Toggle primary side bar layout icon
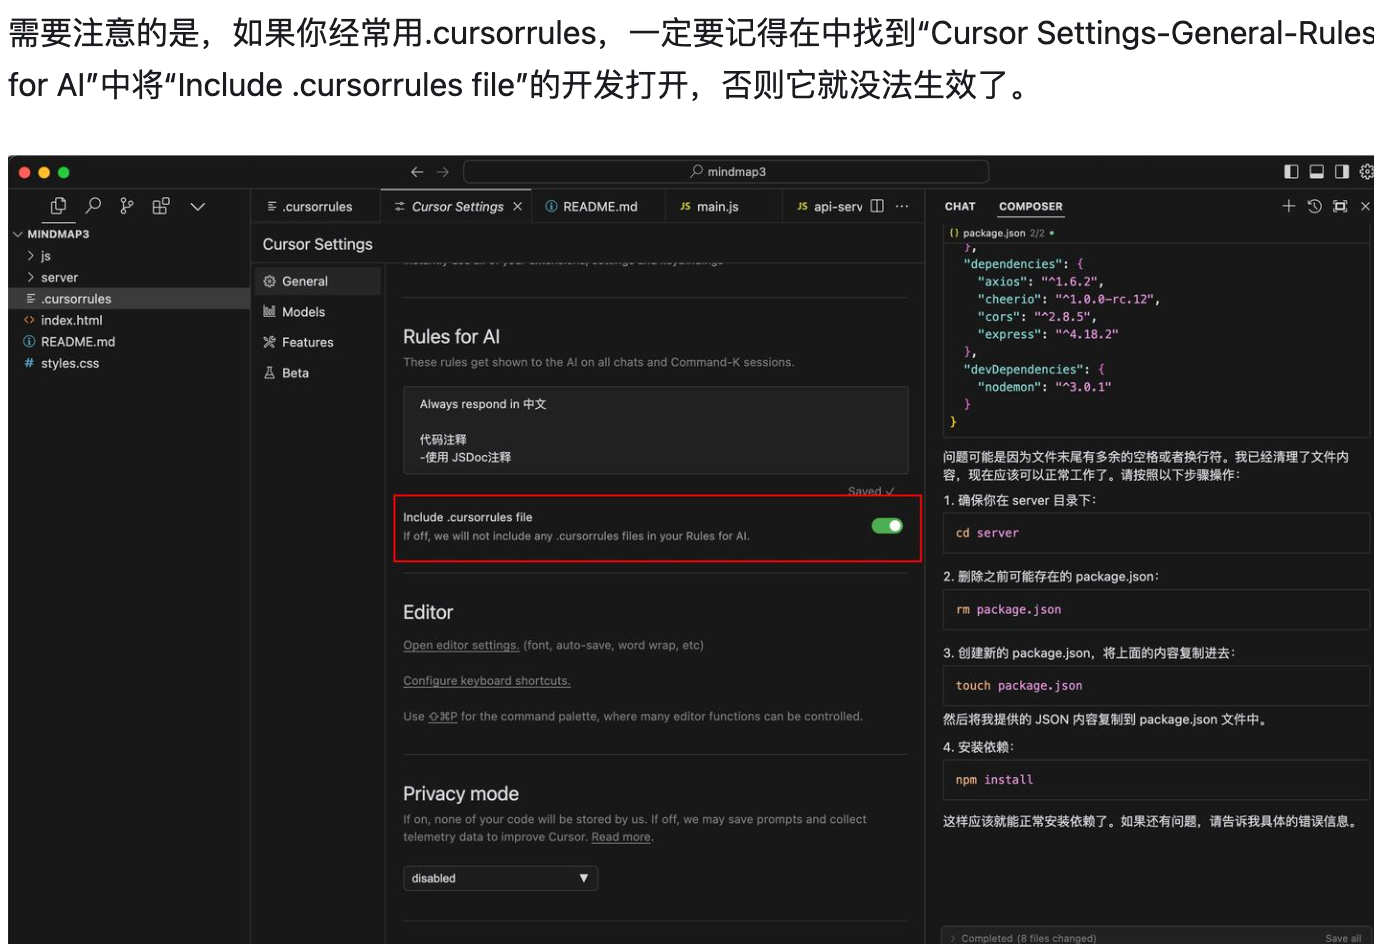1374x944 pixels. 1291,172
